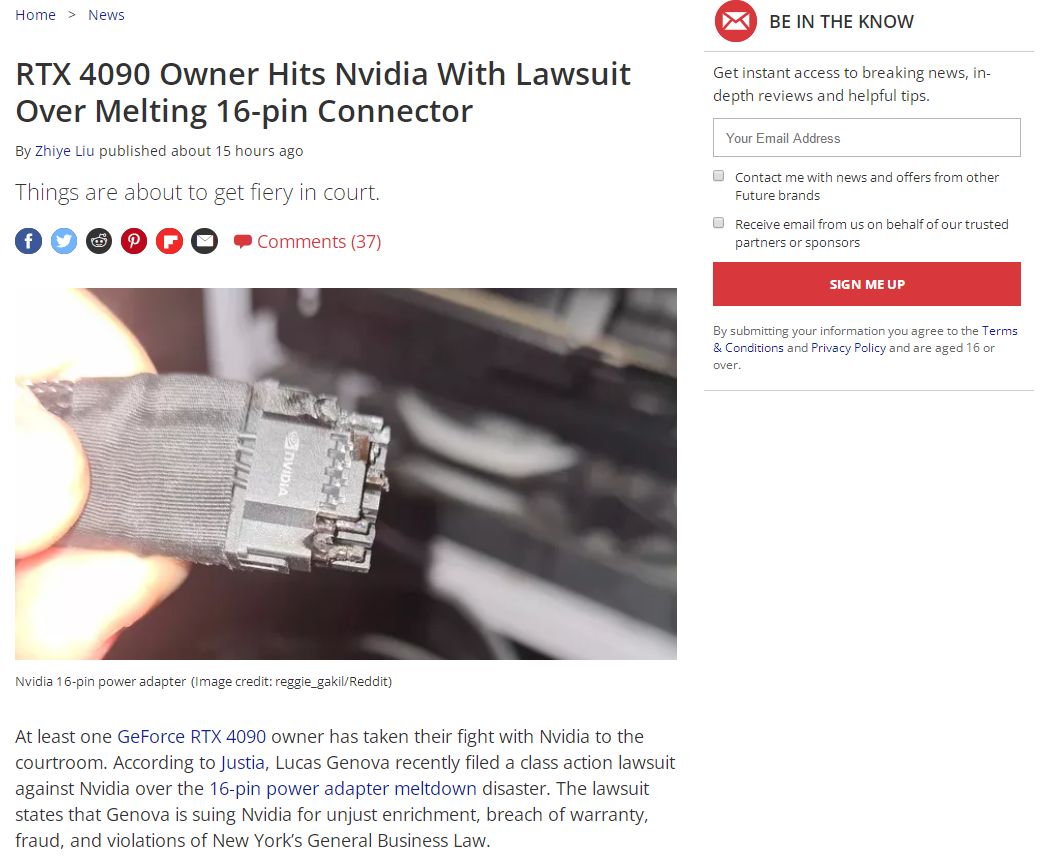Pin article with Pinterest icon

pyautogui.click(x=134, y=241)
